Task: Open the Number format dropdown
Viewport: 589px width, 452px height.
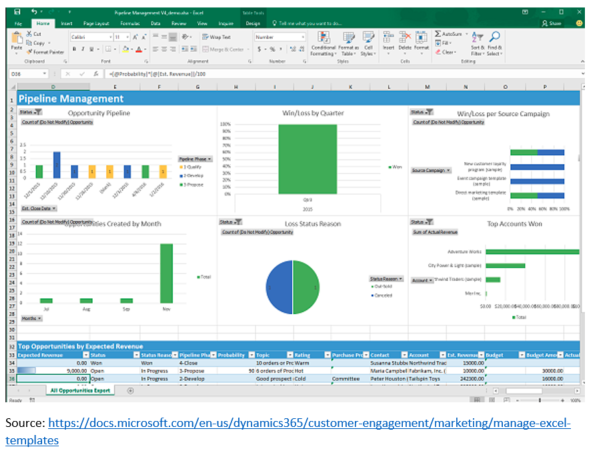Action: [303, 37]
